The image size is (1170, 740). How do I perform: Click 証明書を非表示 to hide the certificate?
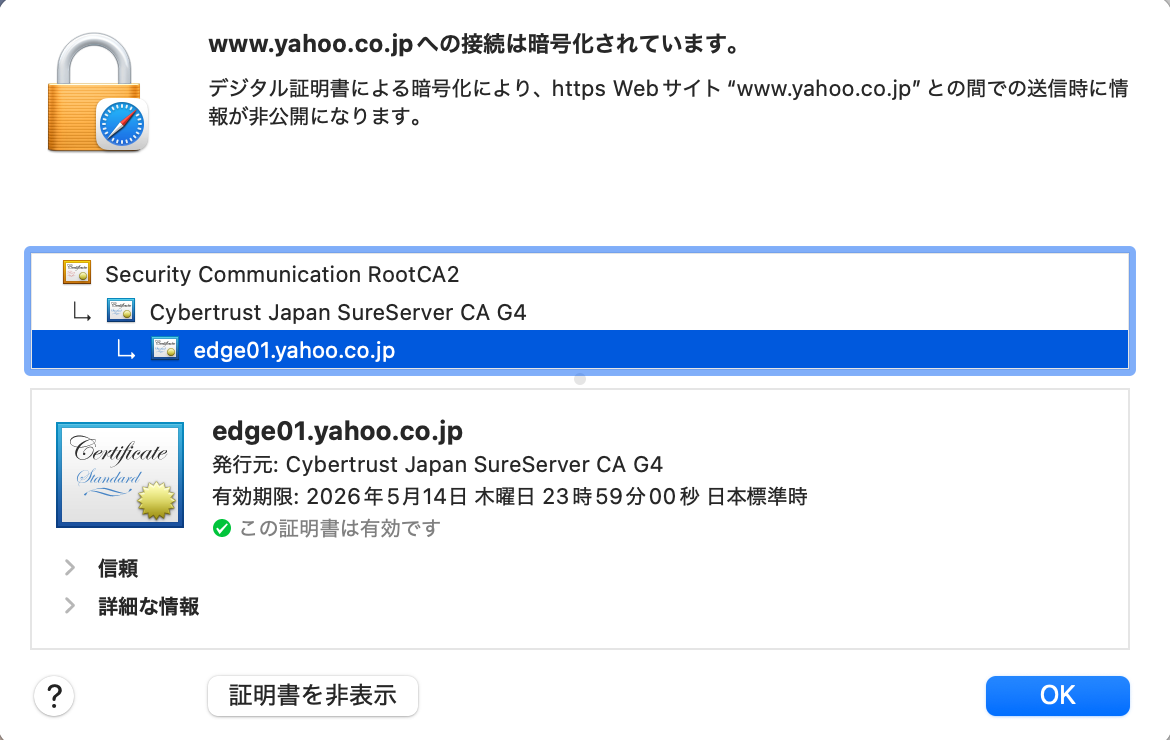pyautogui.click(x=313, y=696)
